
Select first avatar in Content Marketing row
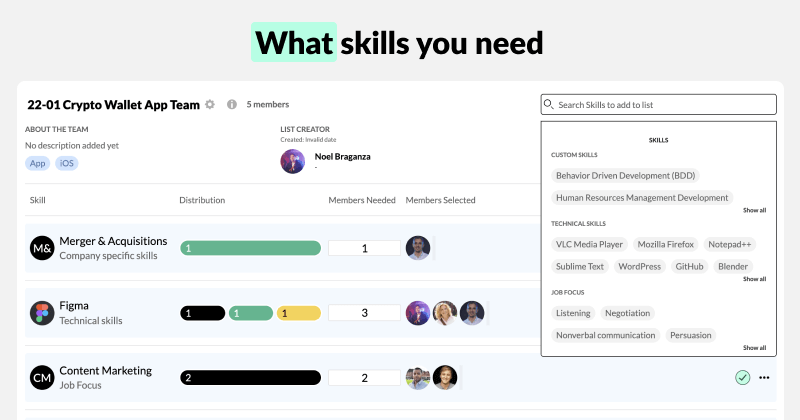[418, 378]
